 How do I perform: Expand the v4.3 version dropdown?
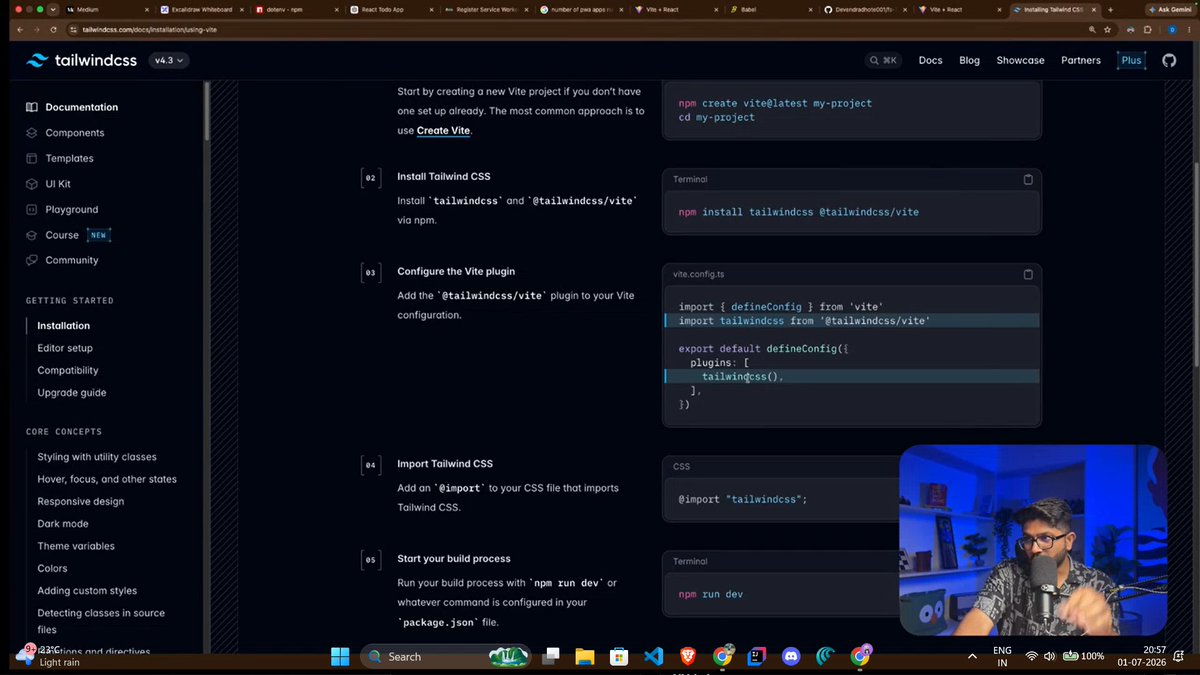pyautogui.click(x=168, y=60)
